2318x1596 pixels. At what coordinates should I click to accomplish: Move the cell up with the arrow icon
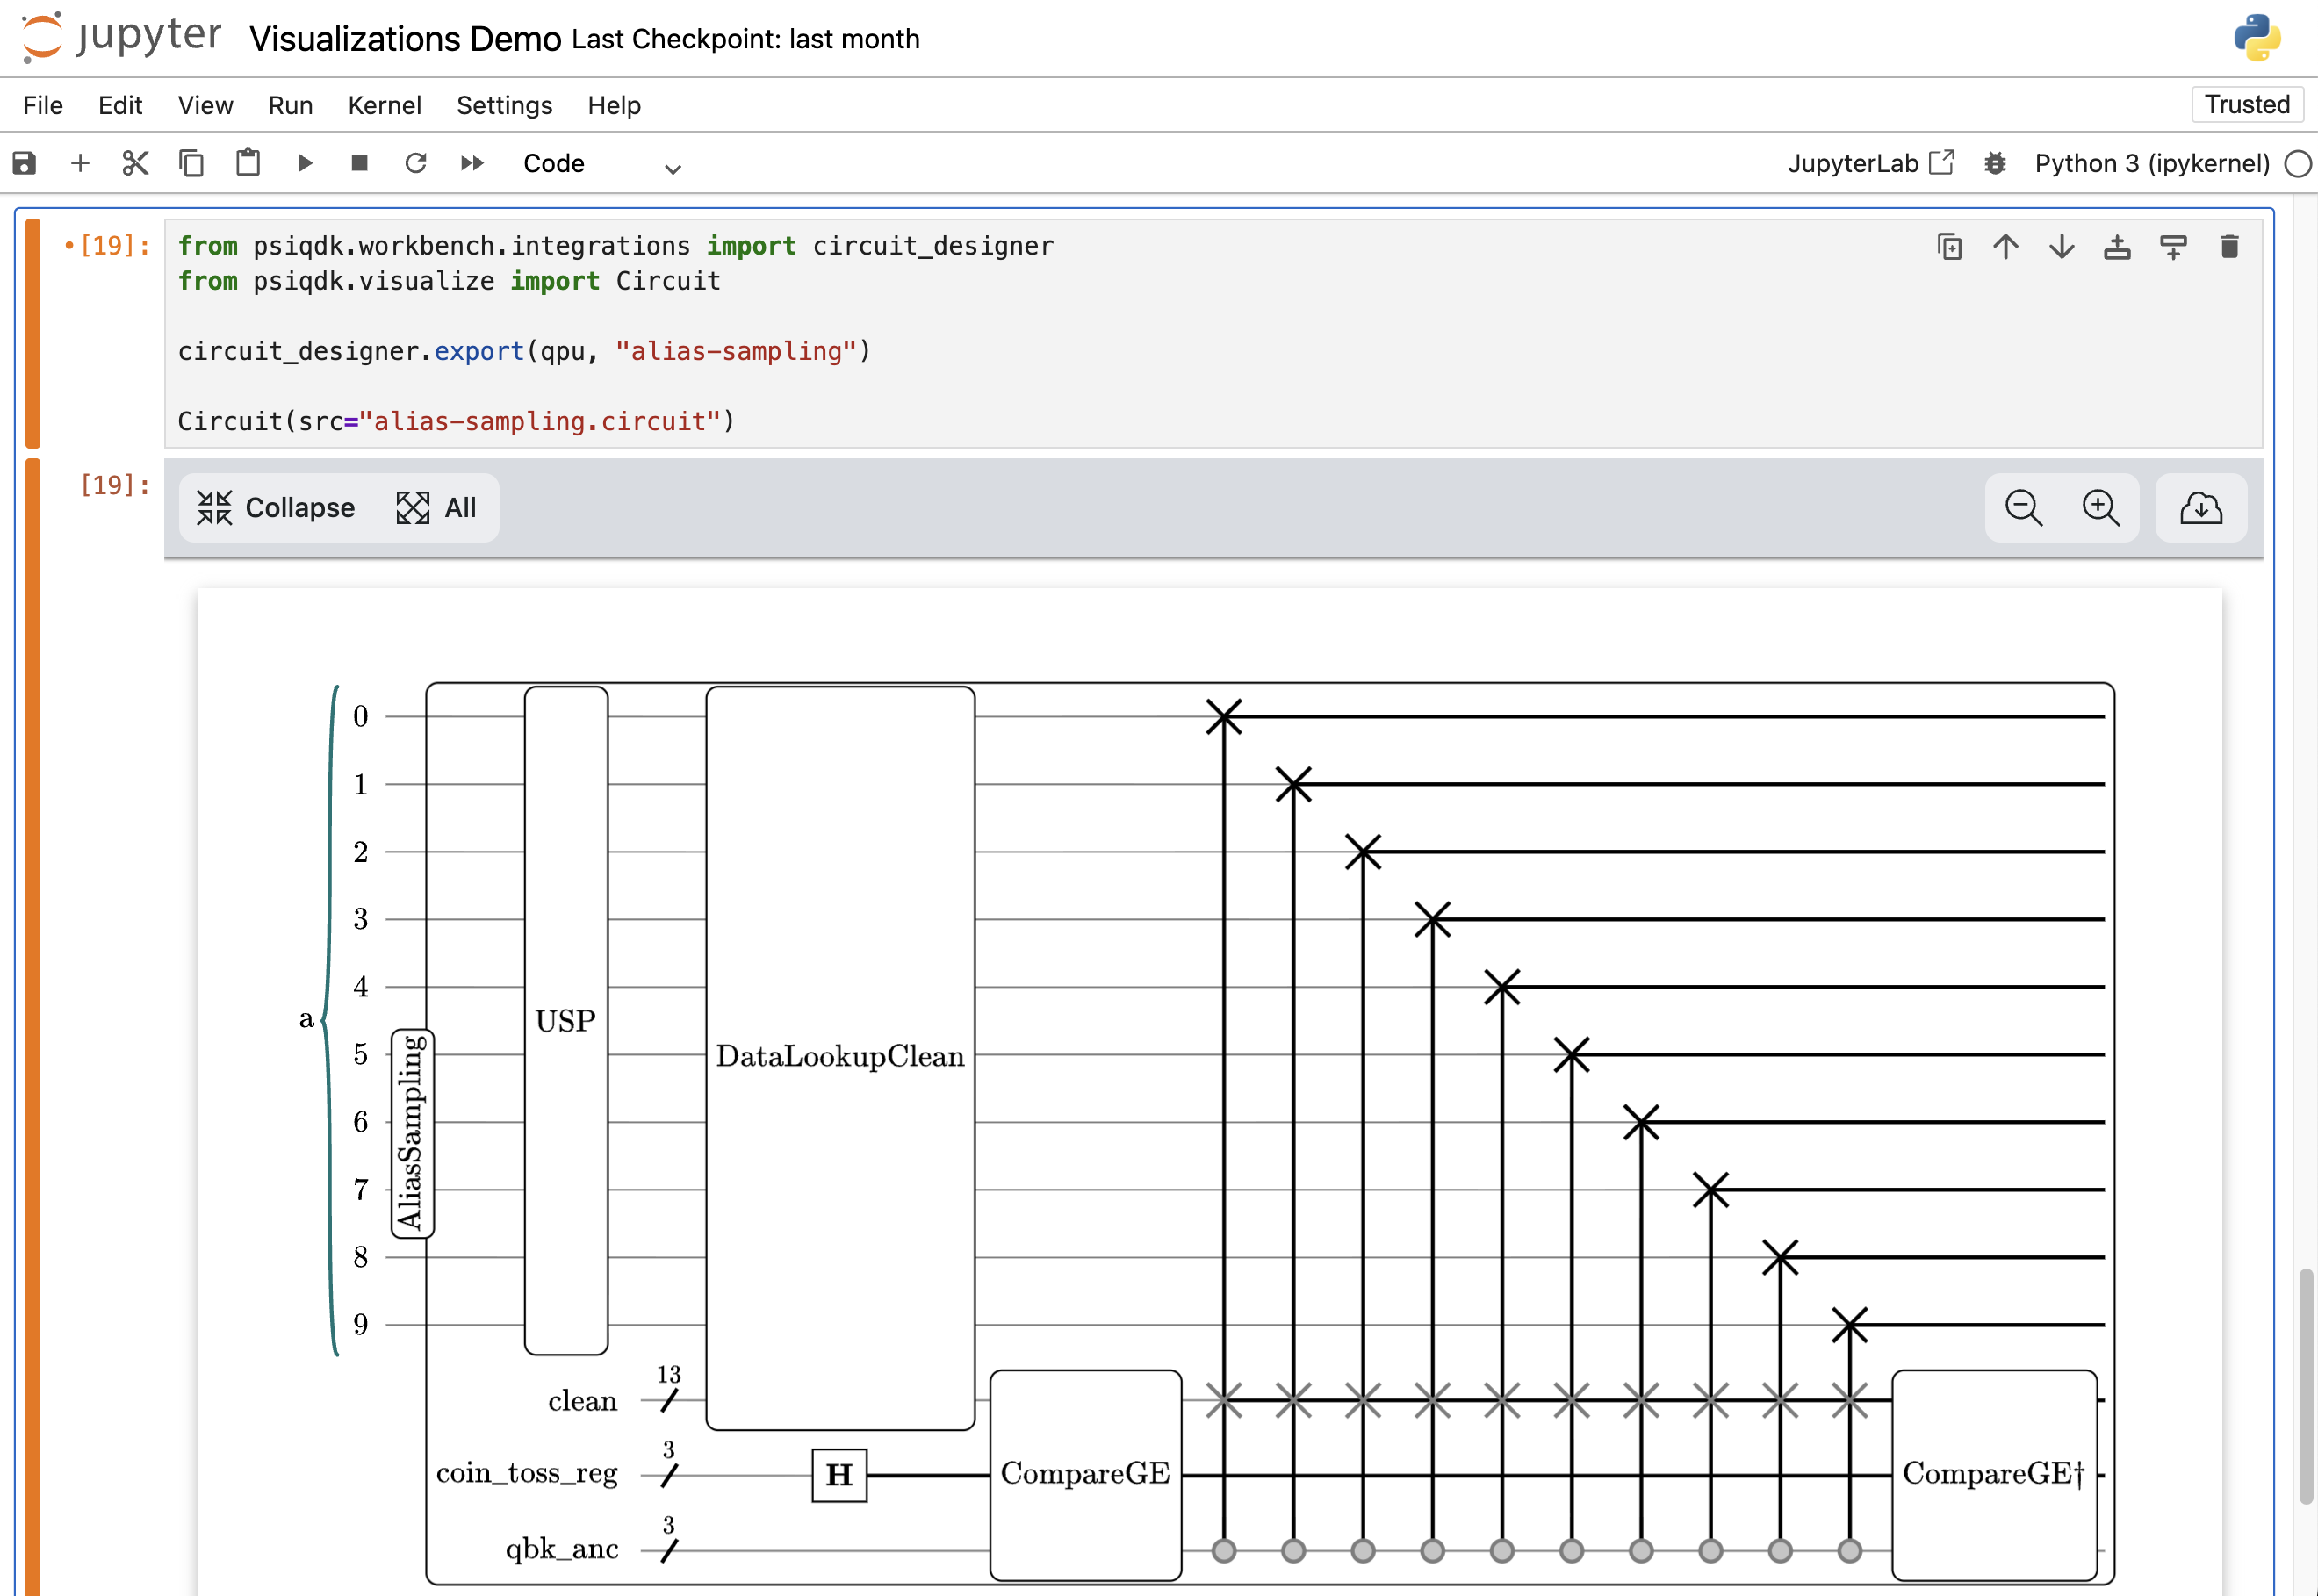(2005, 246)
